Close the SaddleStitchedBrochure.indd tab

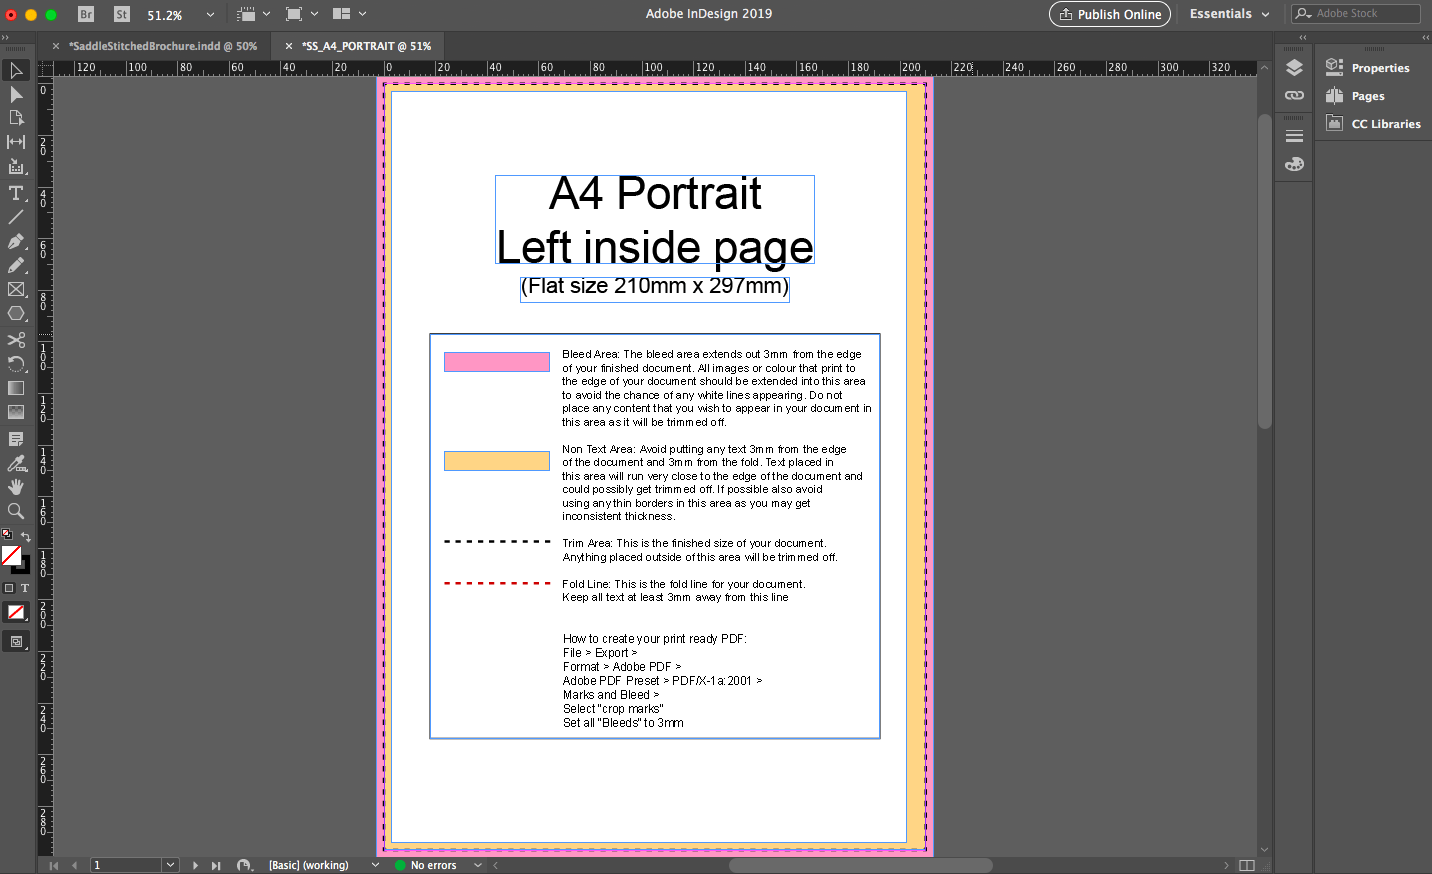[x=56, y=46]
